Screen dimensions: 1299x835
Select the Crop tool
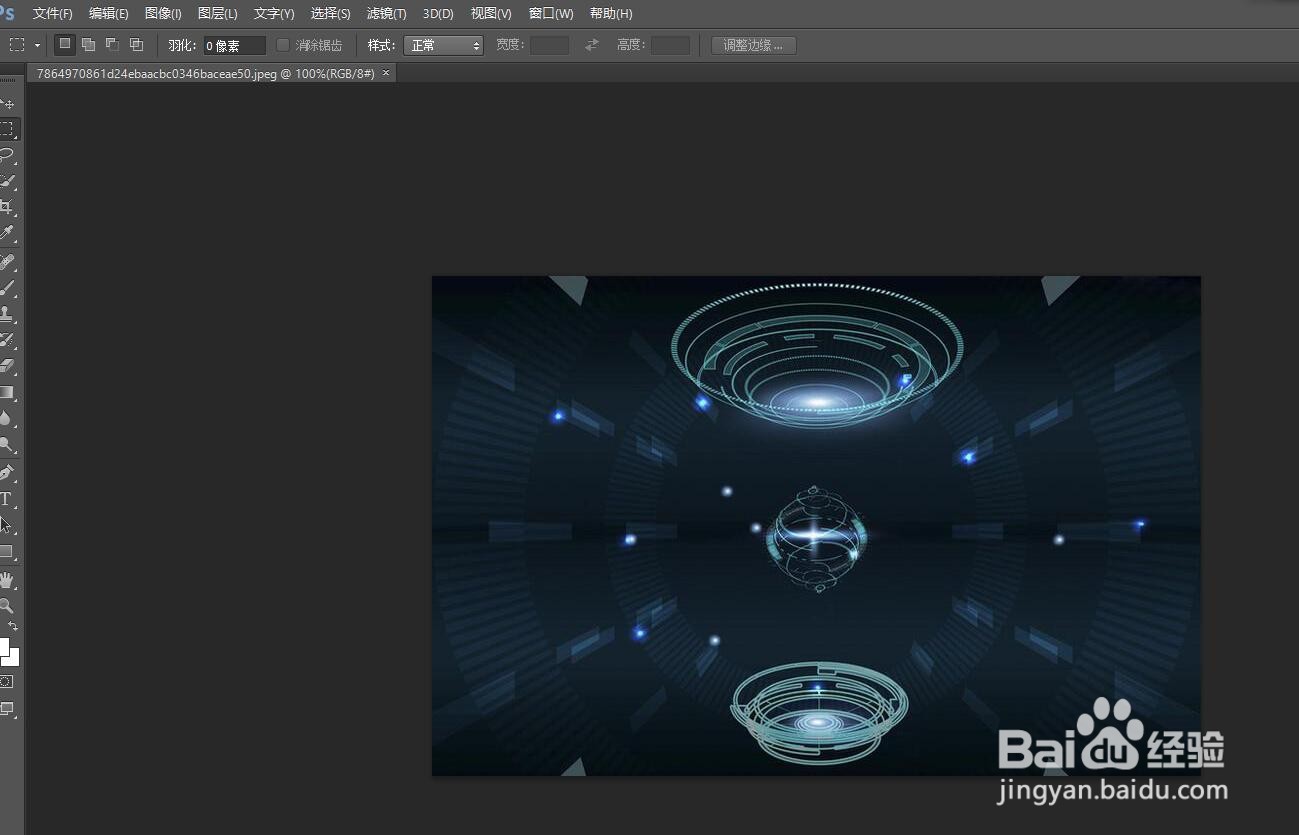pos(8,207)
